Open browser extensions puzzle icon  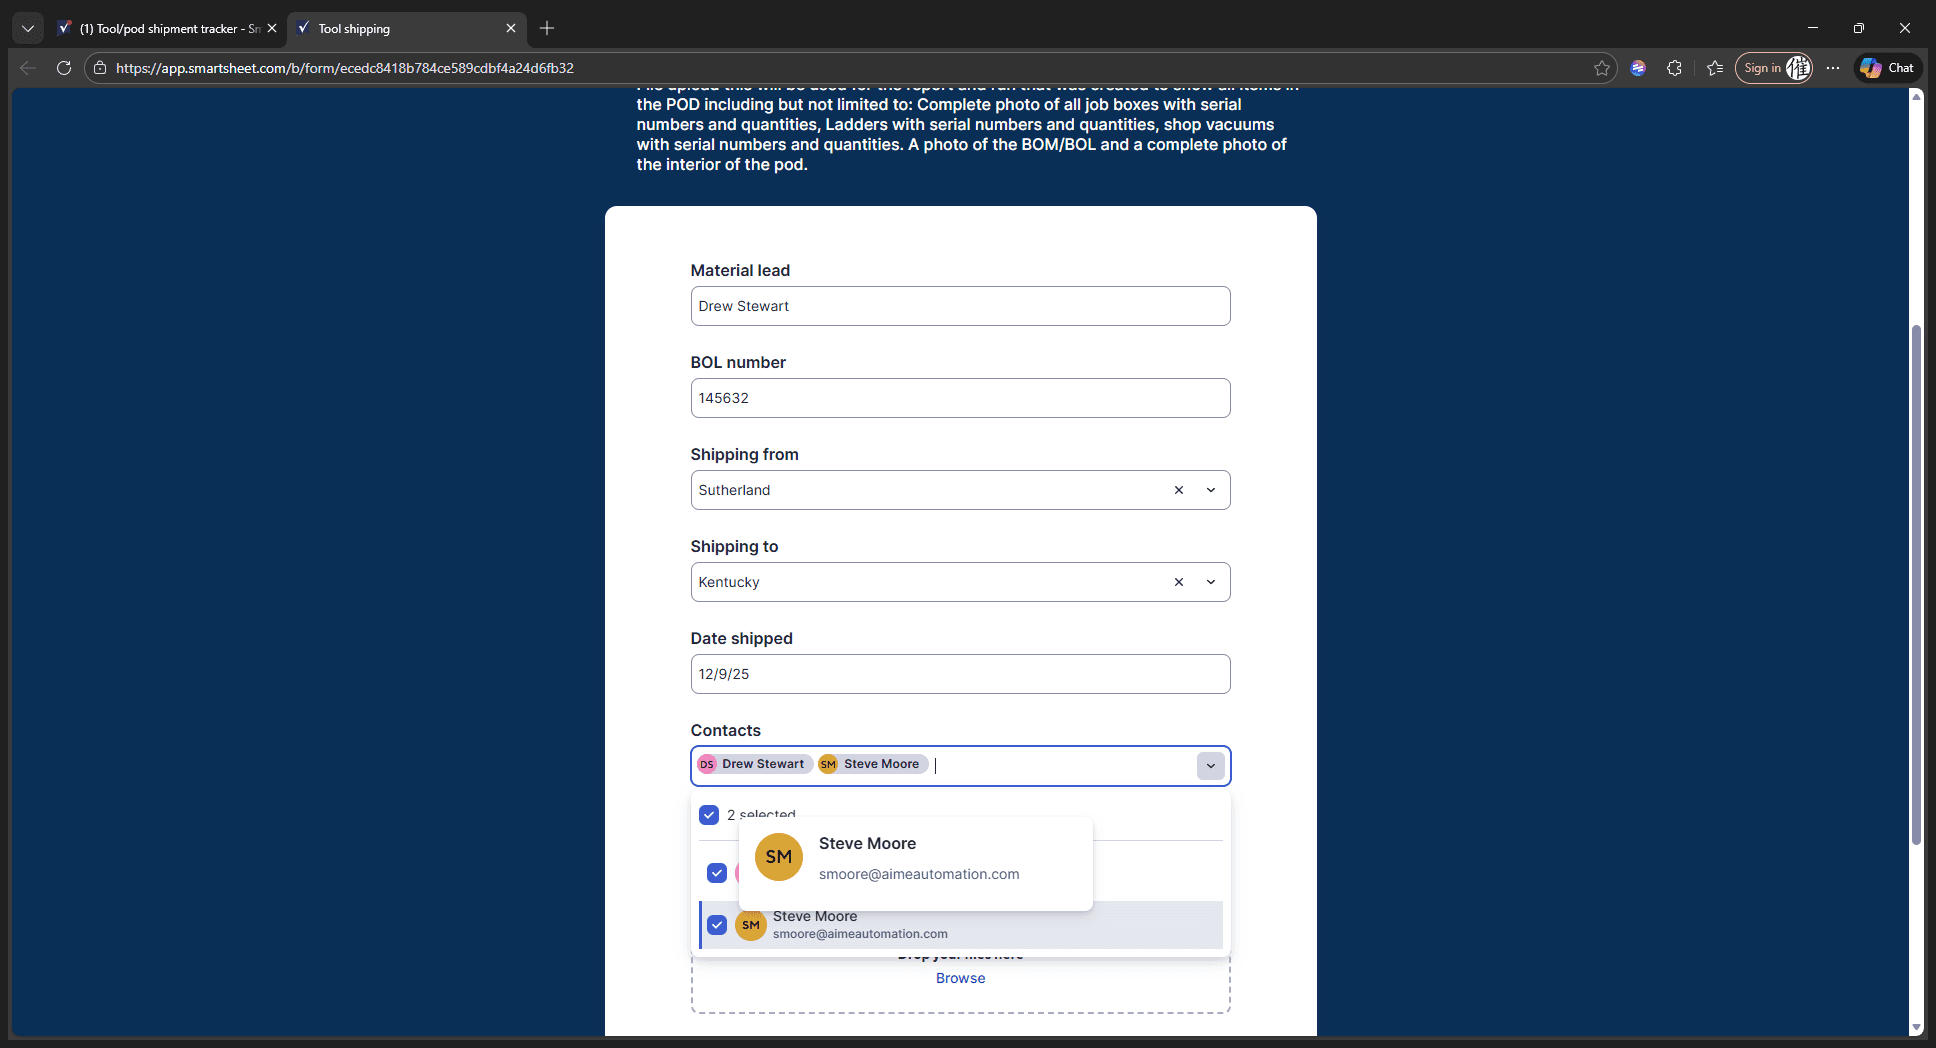(1675, 68)
